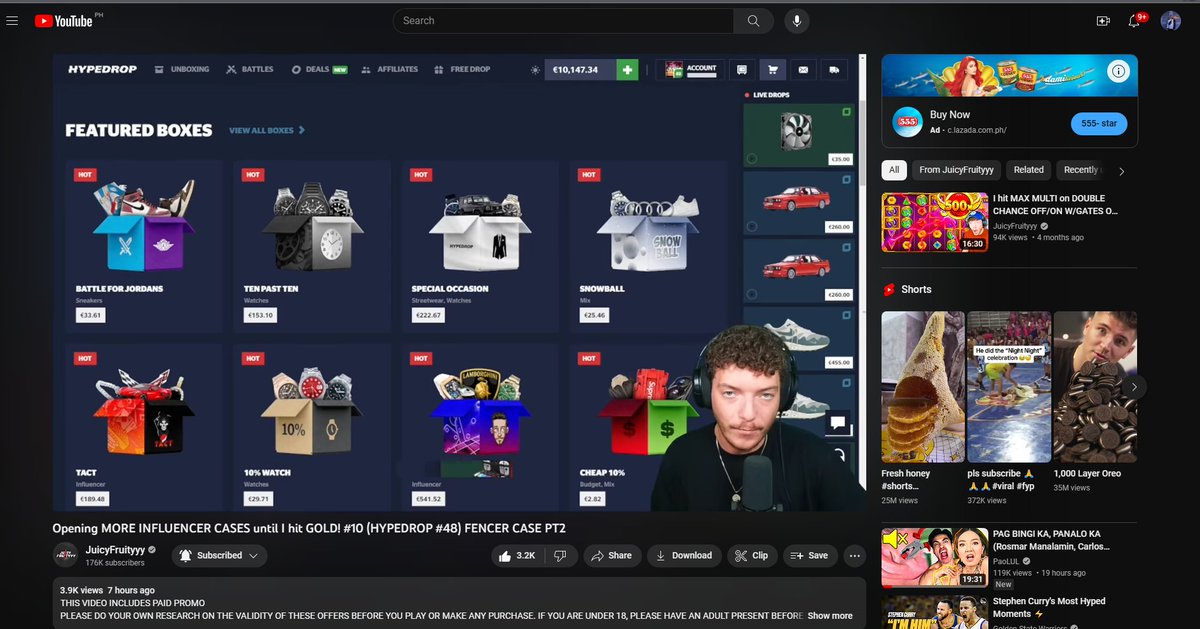The image size is (1200, 629).
Task: Open the pls subscribe short
Action: pyautogui.click(x=1009, y=386)
